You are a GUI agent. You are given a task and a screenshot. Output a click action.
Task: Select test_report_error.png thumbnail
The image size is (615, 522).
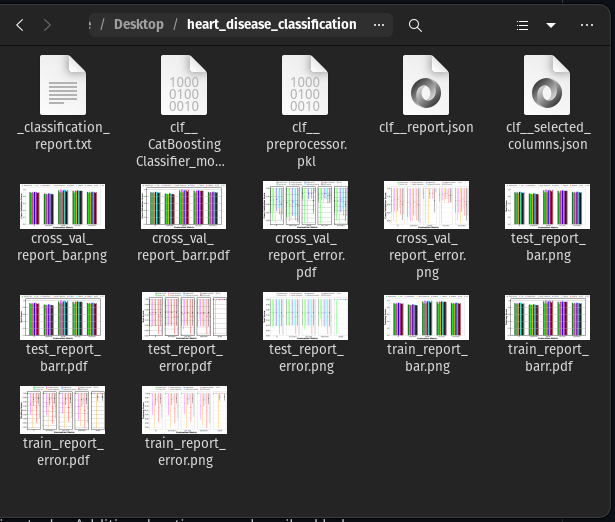point(305,316)
